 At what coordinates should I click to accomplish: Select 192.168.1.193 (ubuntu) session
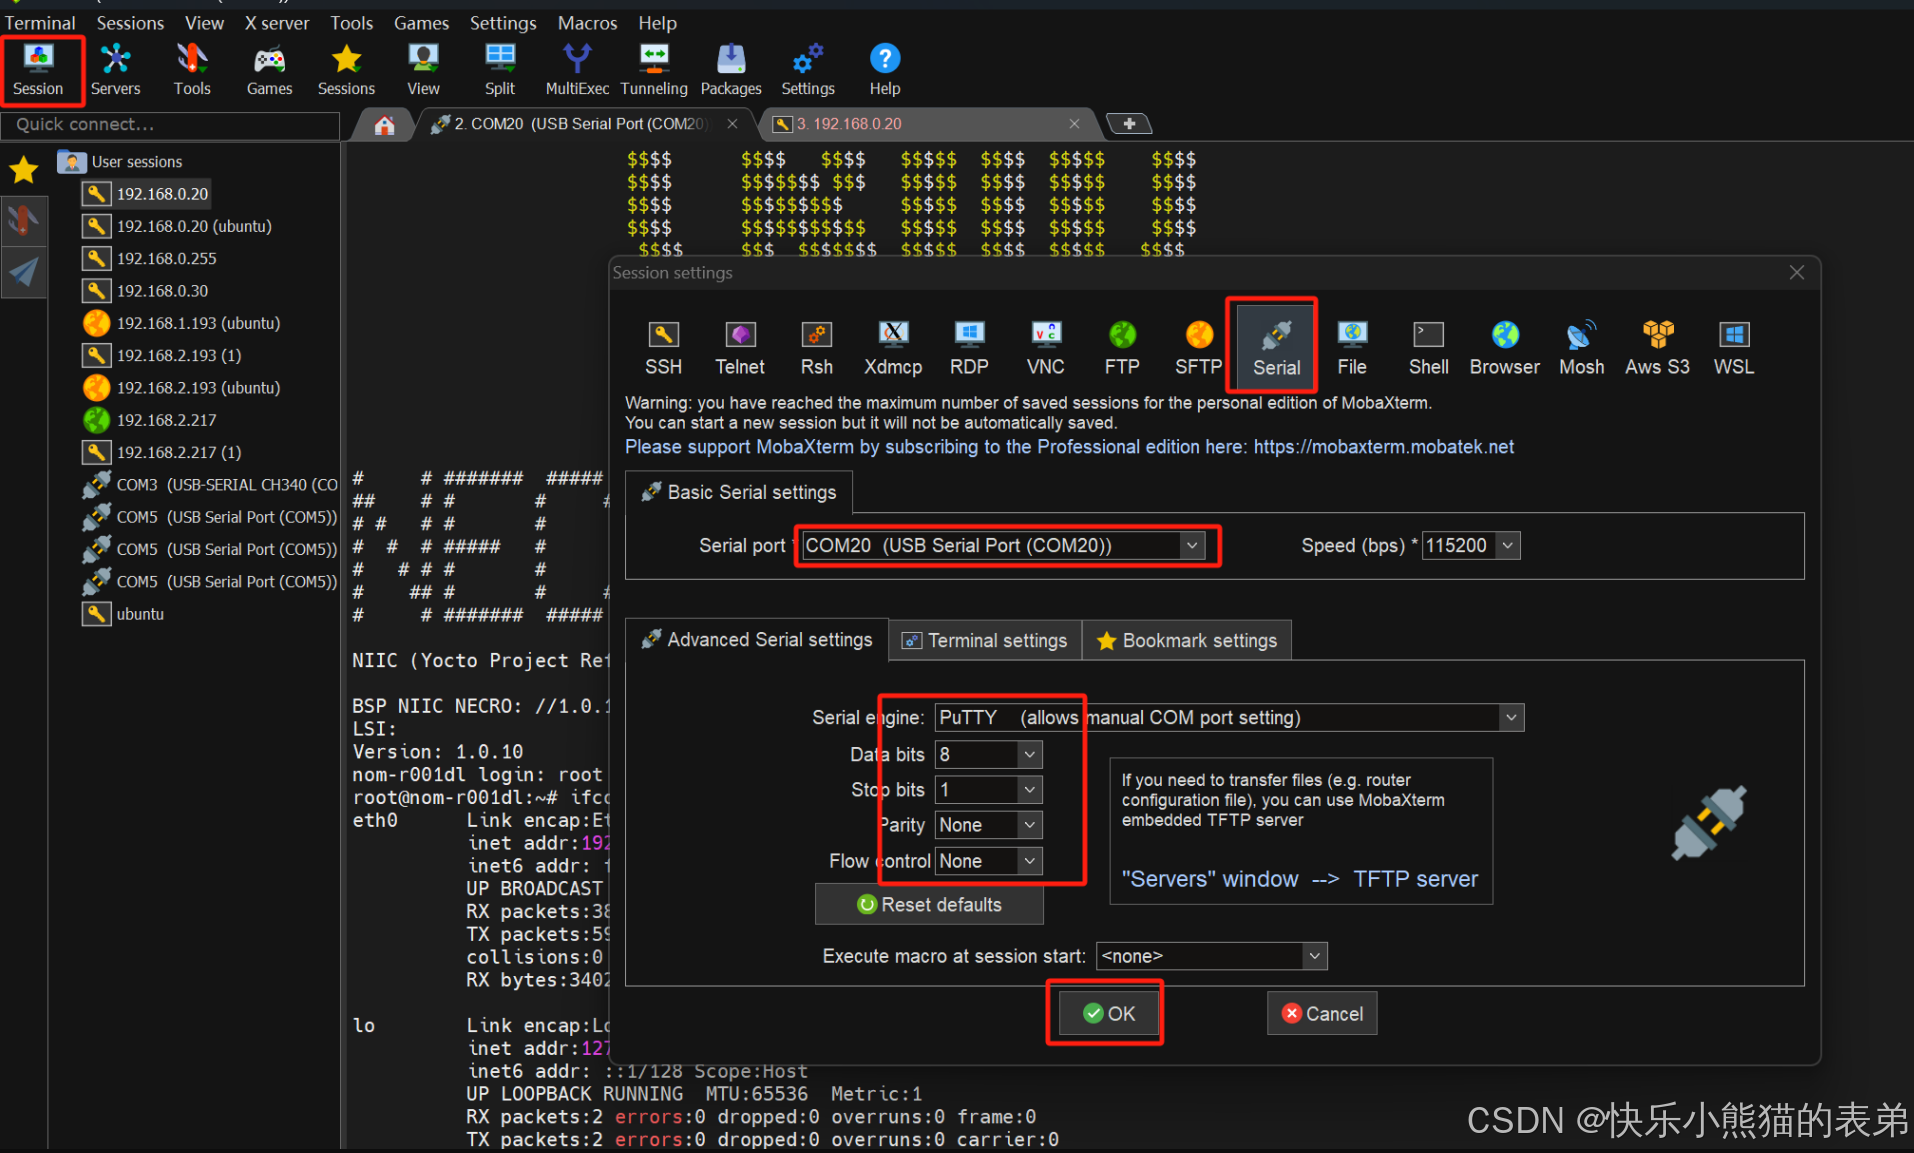point(182,323)
